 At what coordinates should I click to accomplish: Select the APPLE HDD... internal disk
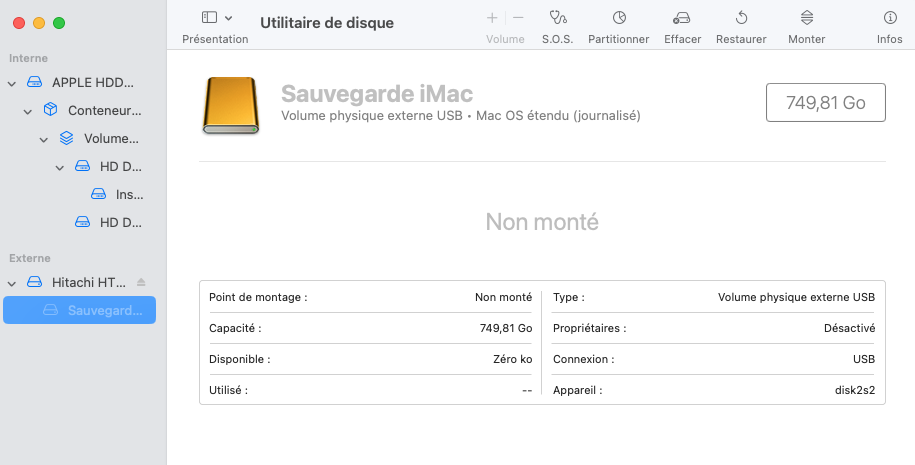(x=93, y=83)
